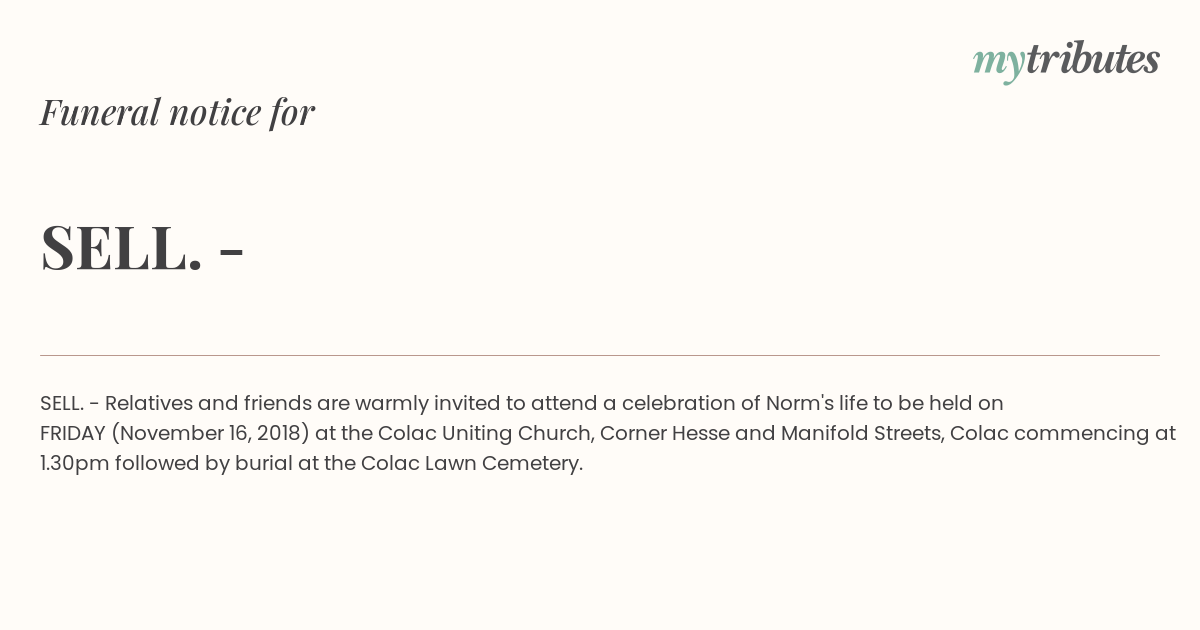Click the mytributes logo
Screen dimensions: 1200x630
tap(1066, 61)
